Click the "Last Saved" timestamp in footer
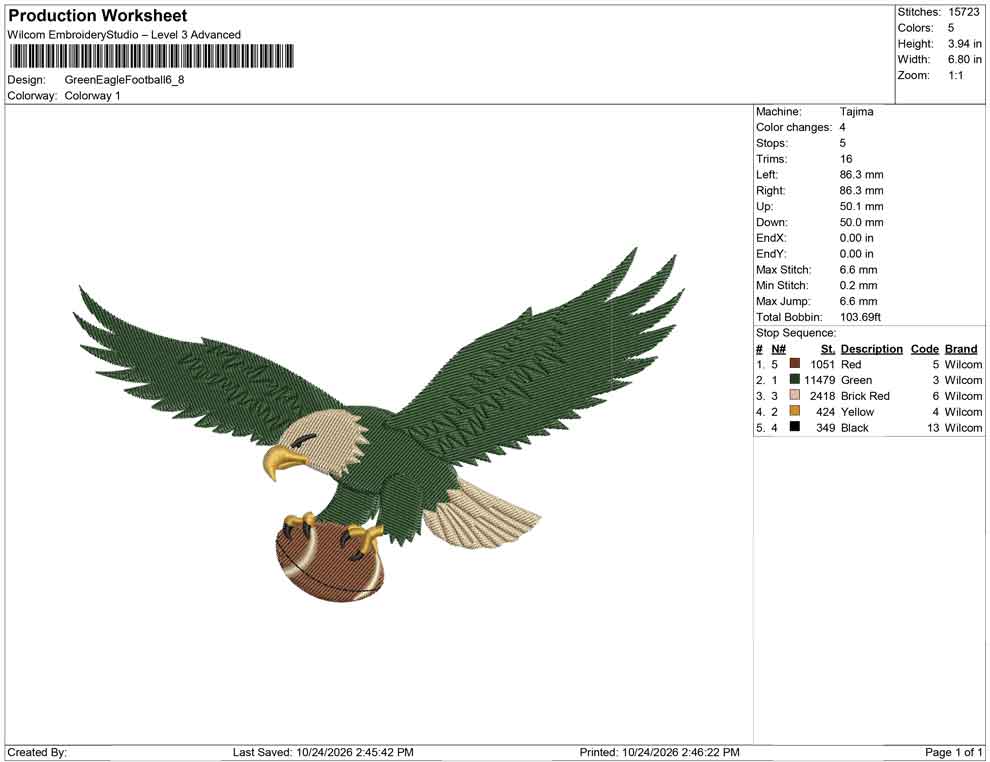The height and width of the screenshot is (762, 990). click(323, 752)
